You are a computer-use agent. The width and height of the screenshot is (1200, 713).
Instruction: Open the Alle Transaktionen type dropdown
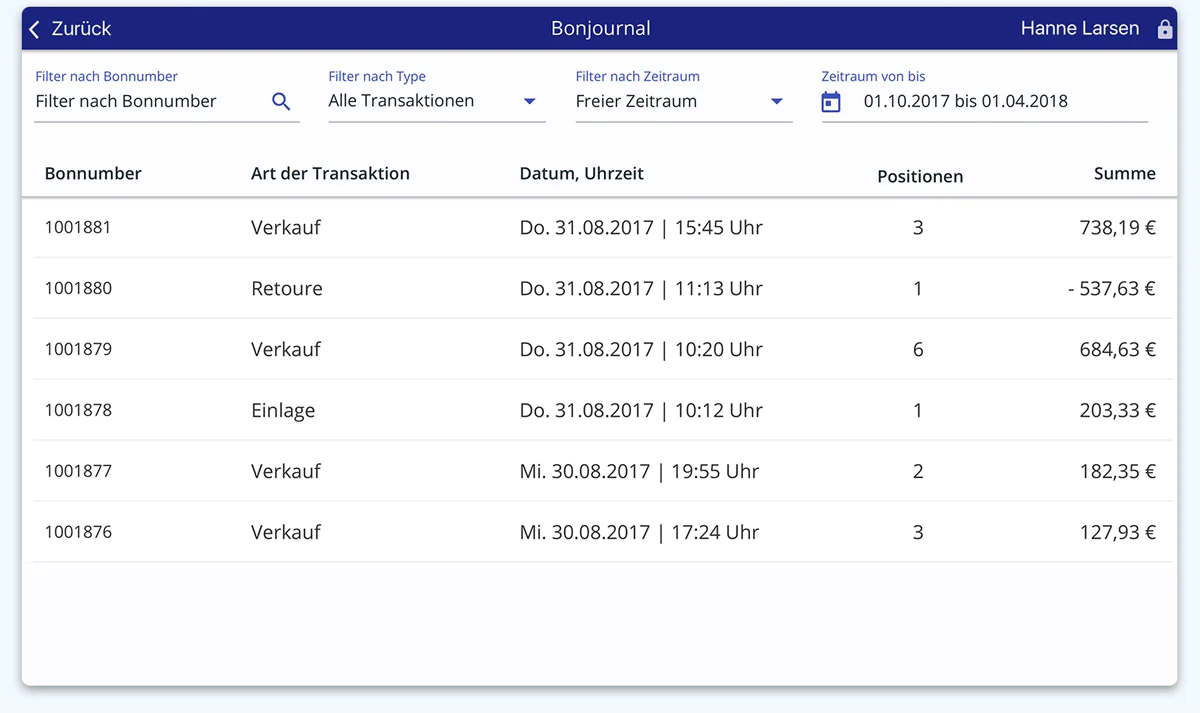coord(437,101)
